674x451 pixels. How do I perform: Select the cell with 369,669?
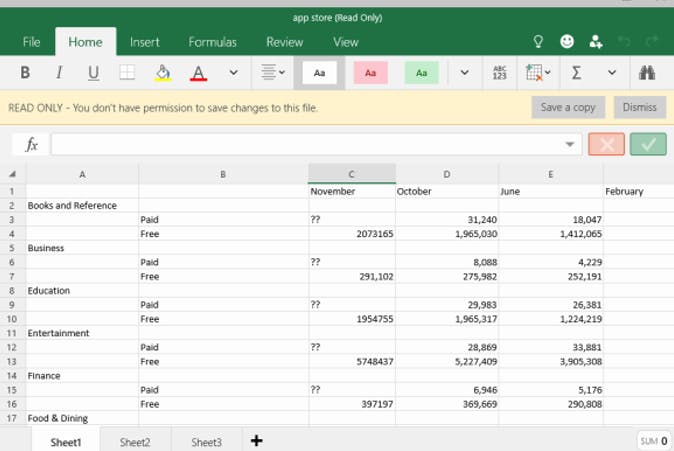coord(447,404)
